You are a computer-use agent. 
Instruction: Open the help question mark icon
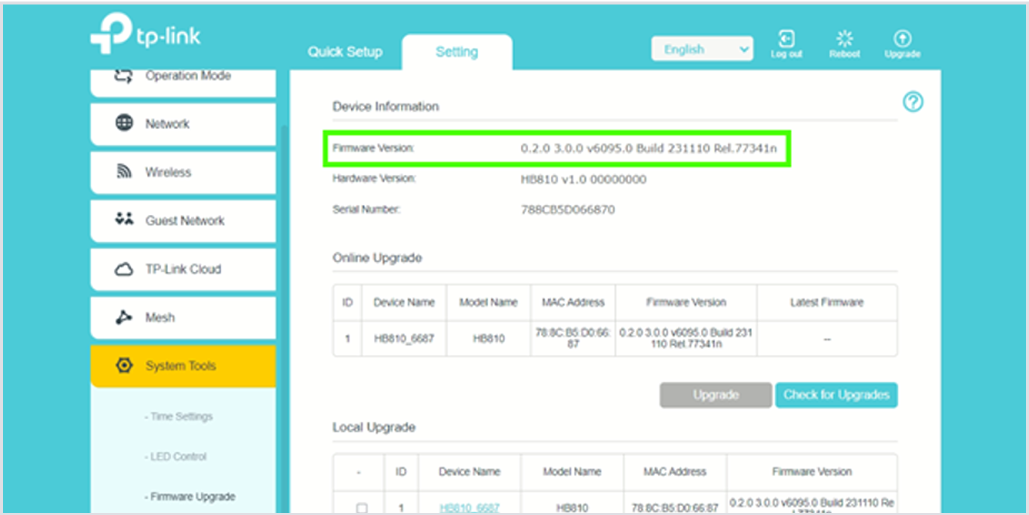click(913, 102)
